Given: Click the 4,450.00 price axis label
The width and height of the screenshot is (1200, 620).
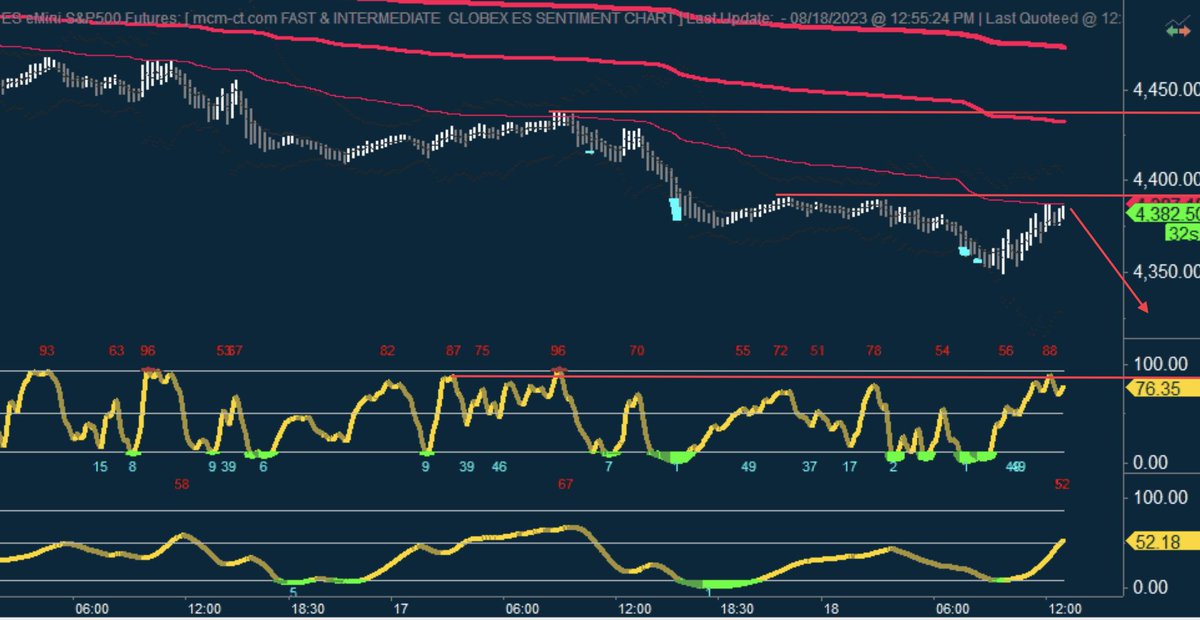Looking at the screenshot, I should point(1165,91).
